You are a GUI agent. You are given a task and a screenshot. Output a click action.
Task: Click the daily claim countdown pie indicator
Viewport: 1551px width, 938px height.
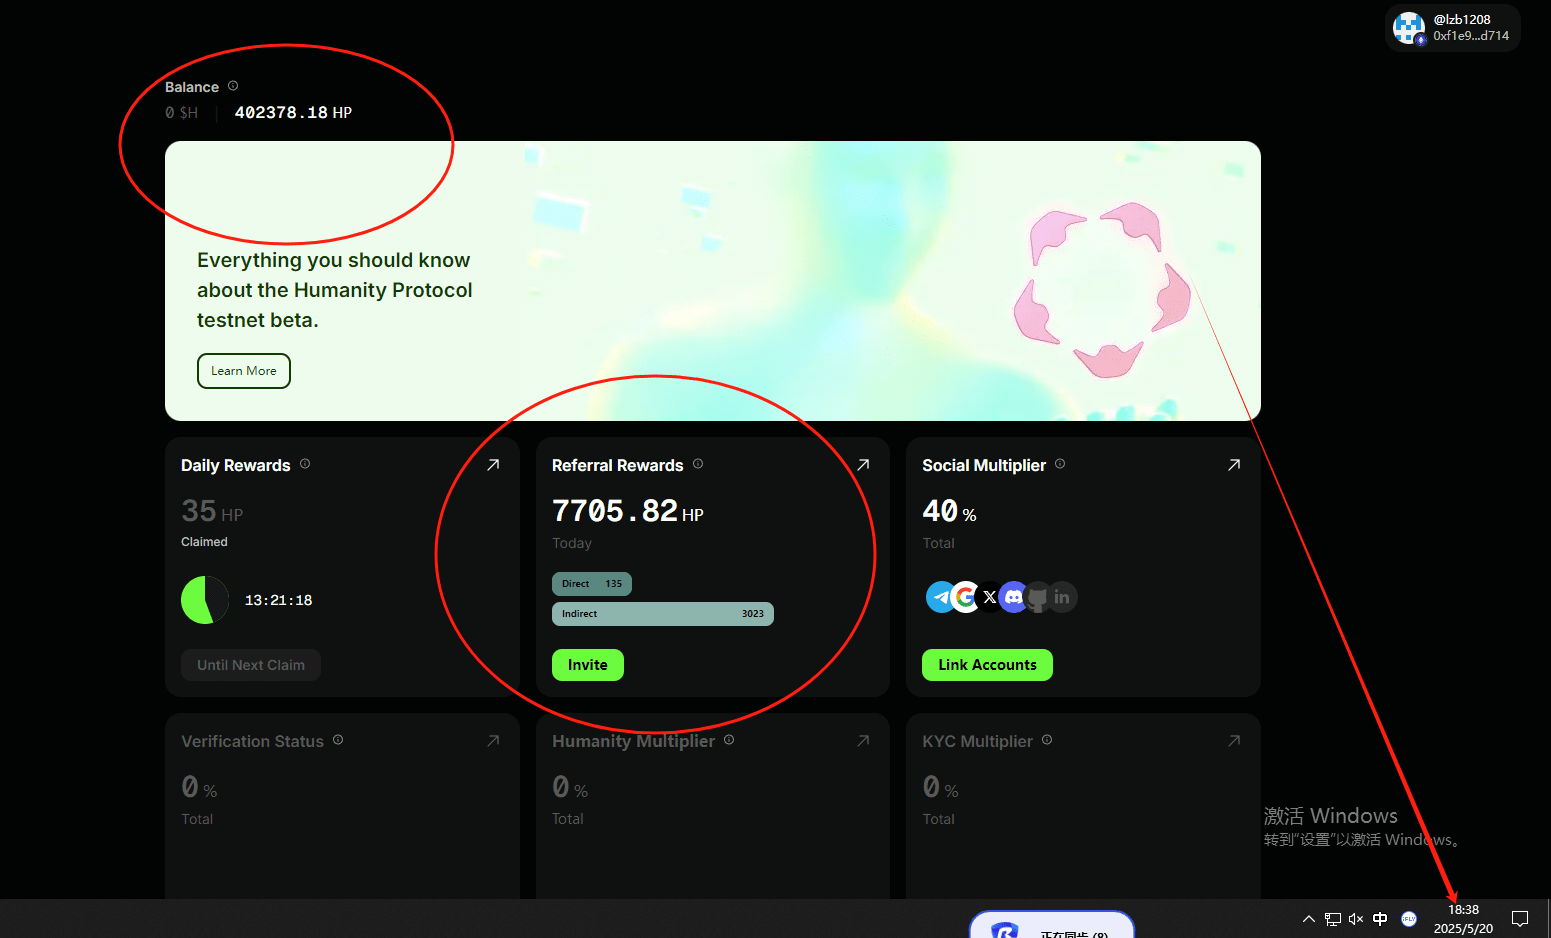(205, 600)
